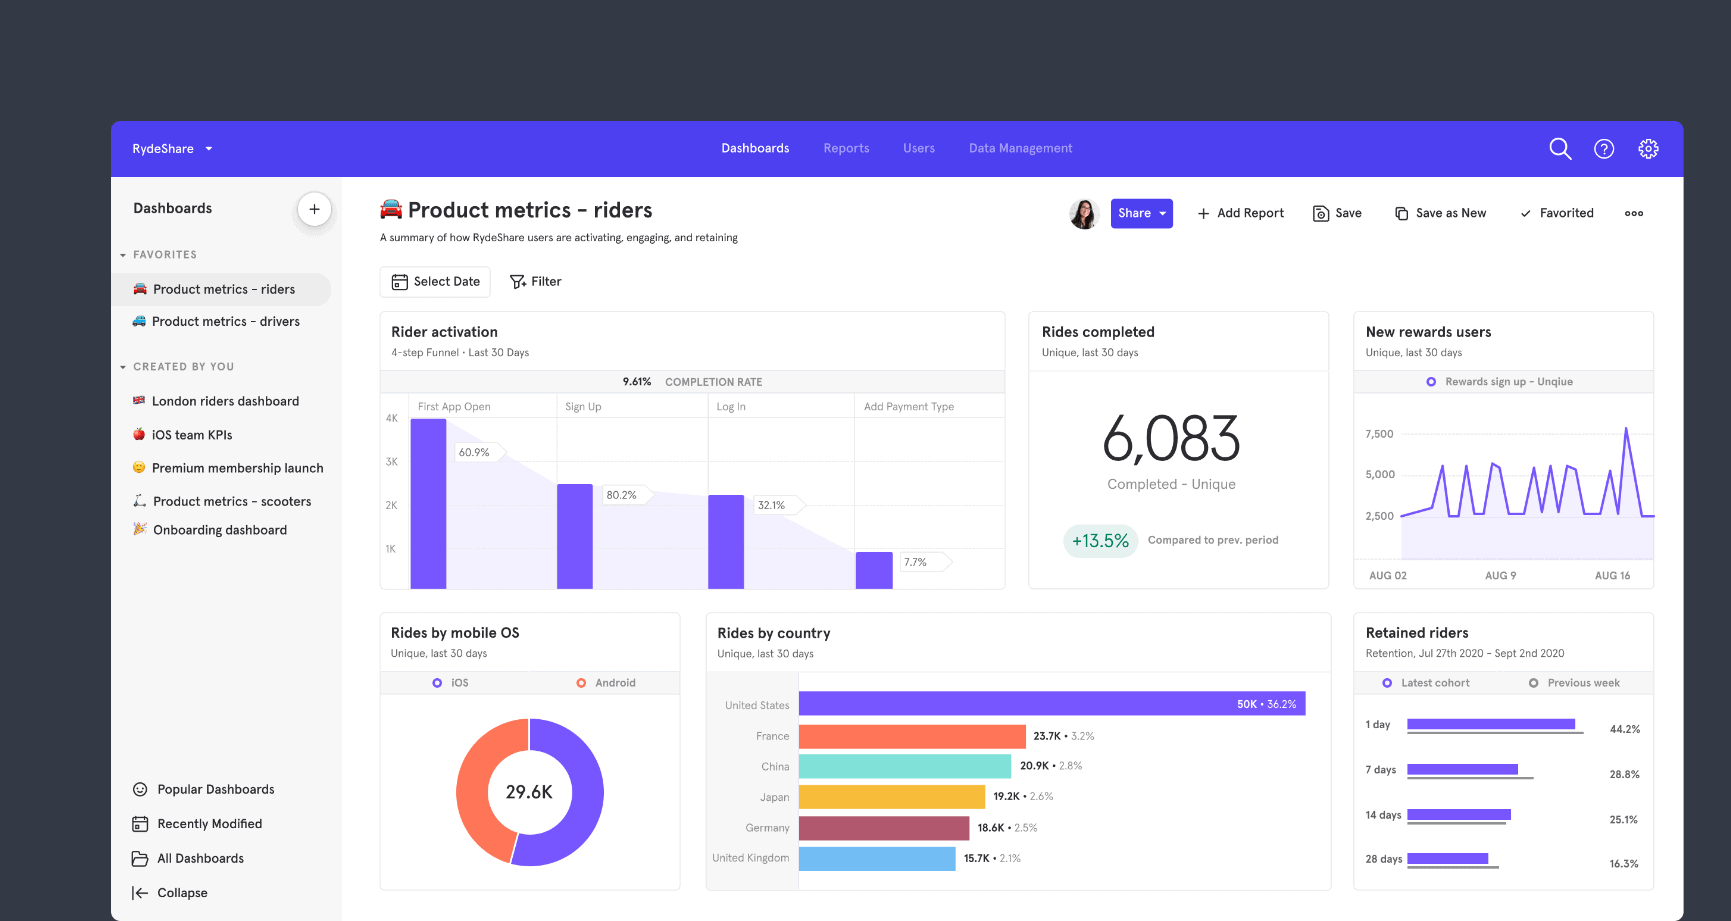Image resolution: width=1731 pixels, height=921 pixels.
Task: Open Save as New option
Action: tap(1440, 213)
